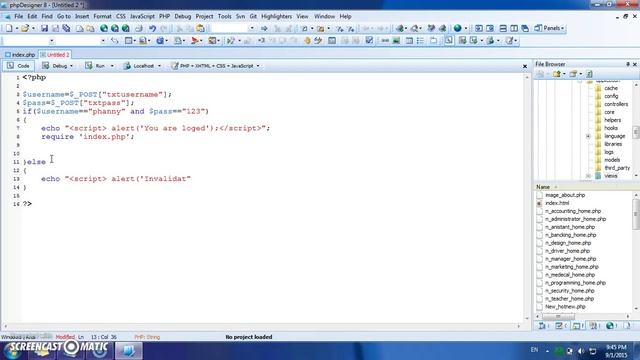The height and width of the screenshot is (360, 640).
Task: Close the File Browser panel
Action: [635, 64]
